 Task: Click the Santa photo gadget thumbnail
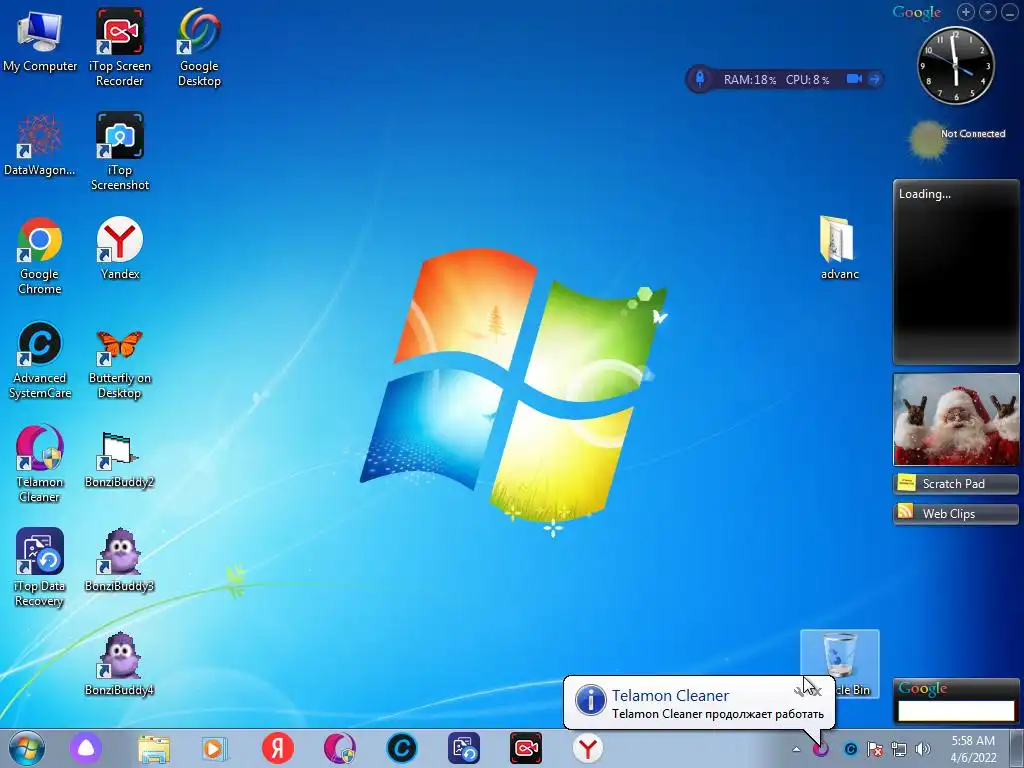point(956,419)
